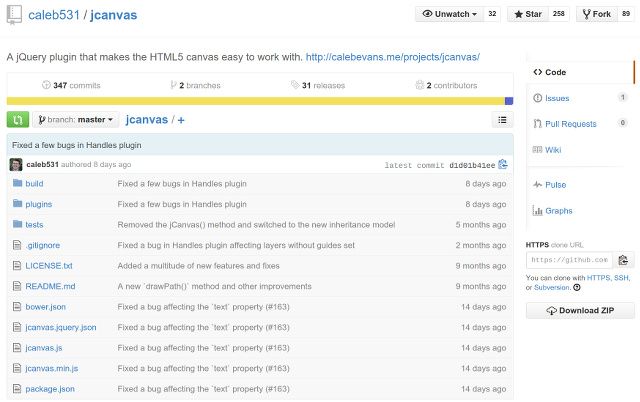Screen dimensions: 640x402
Task: Open clone URL help question mark icon
Action: pyautogui.click(x=577, y=287)
